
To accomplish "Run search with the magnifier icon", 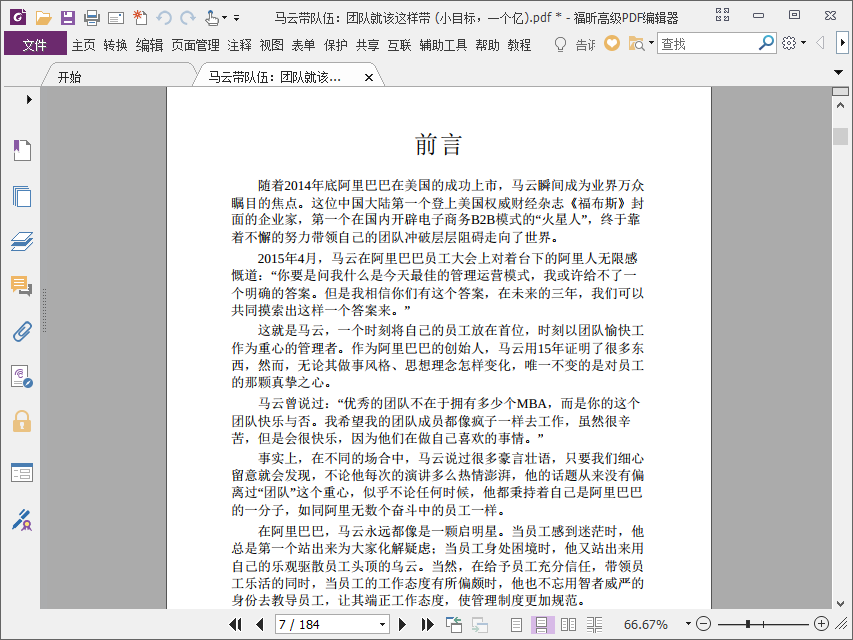I will [766, 43].
